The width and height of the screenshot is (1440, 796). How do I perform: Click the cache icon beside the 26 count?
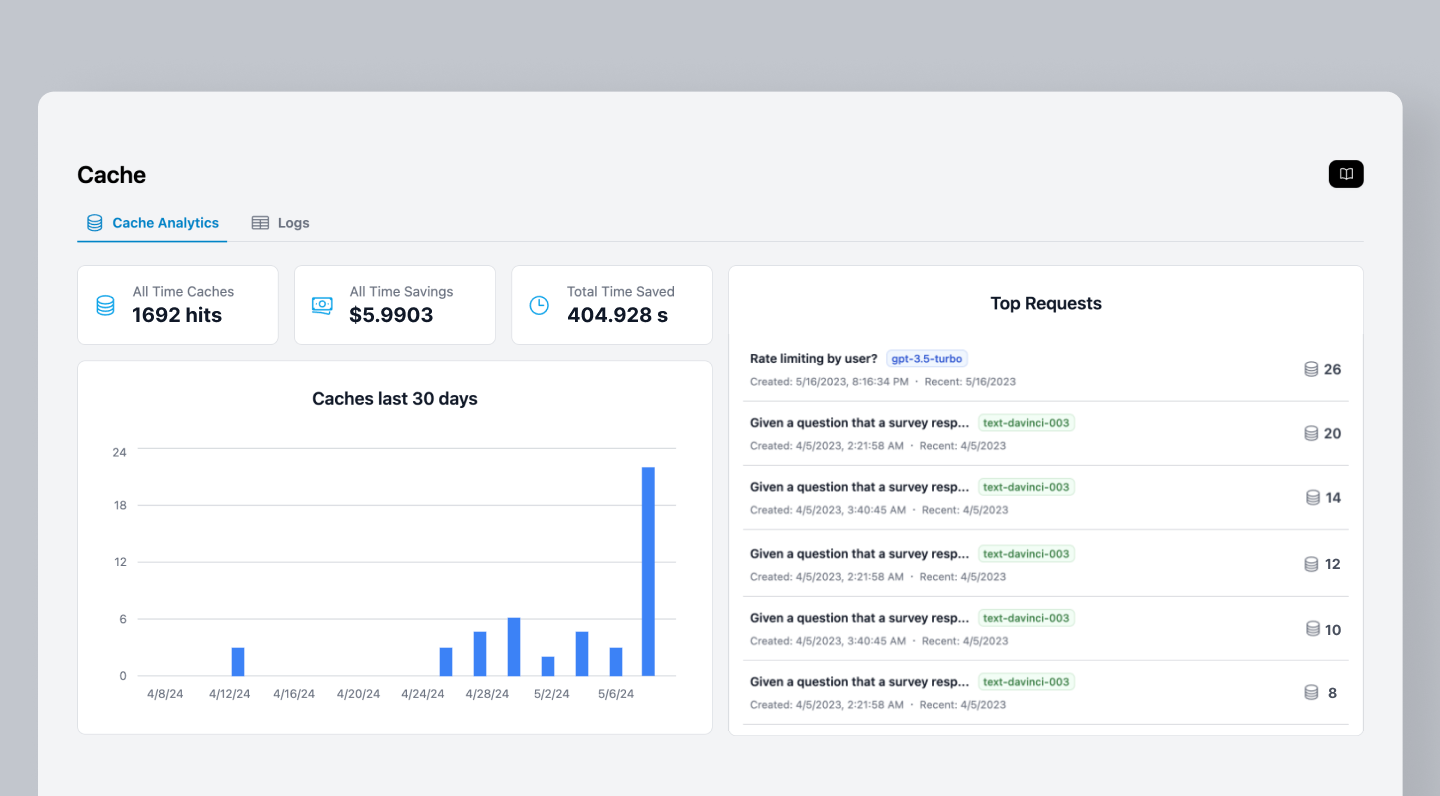(1311, 369)
